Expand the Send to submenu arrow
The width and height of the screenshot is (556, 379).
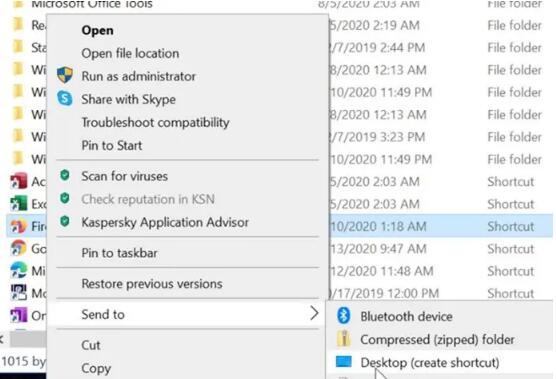314,313
